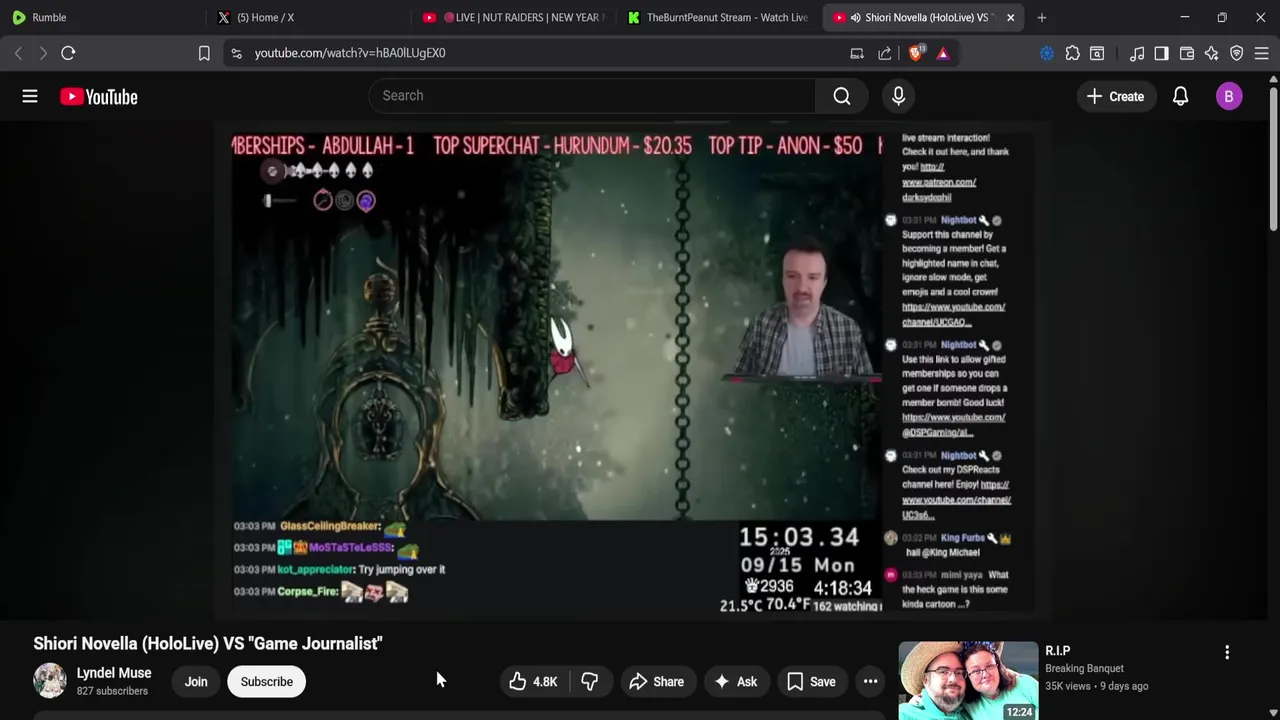Open the account avatar menu
This screenshot has width=1280, height=720.
(x=1229, y=96)
